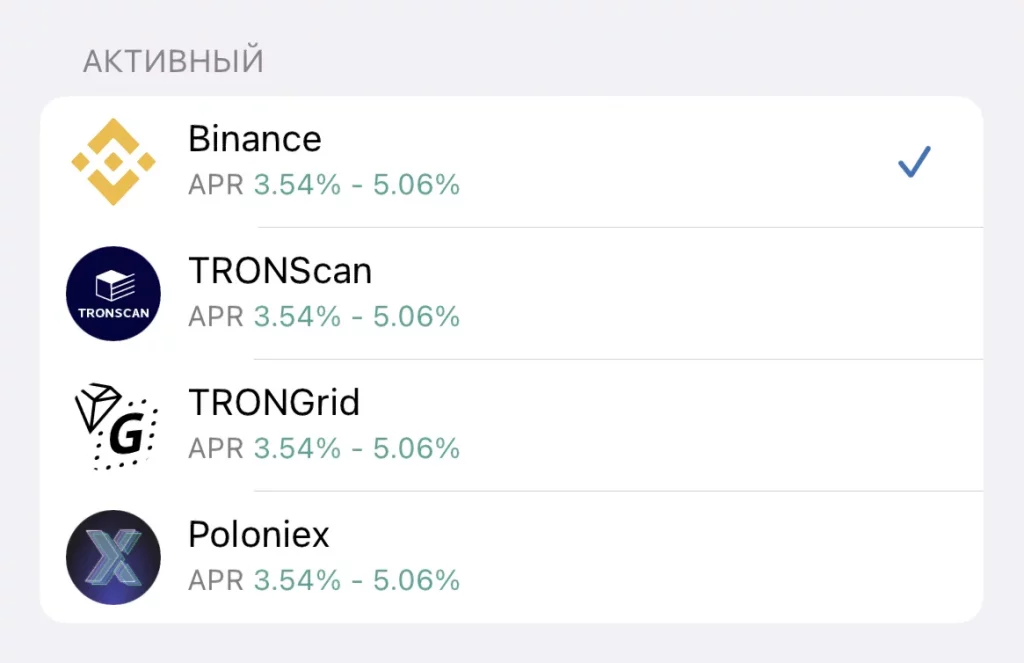Click TRONGrid's 5.06% maximum rate
Image resolution: width=1024 pixels, height=663 pixels.
point(416,449)
